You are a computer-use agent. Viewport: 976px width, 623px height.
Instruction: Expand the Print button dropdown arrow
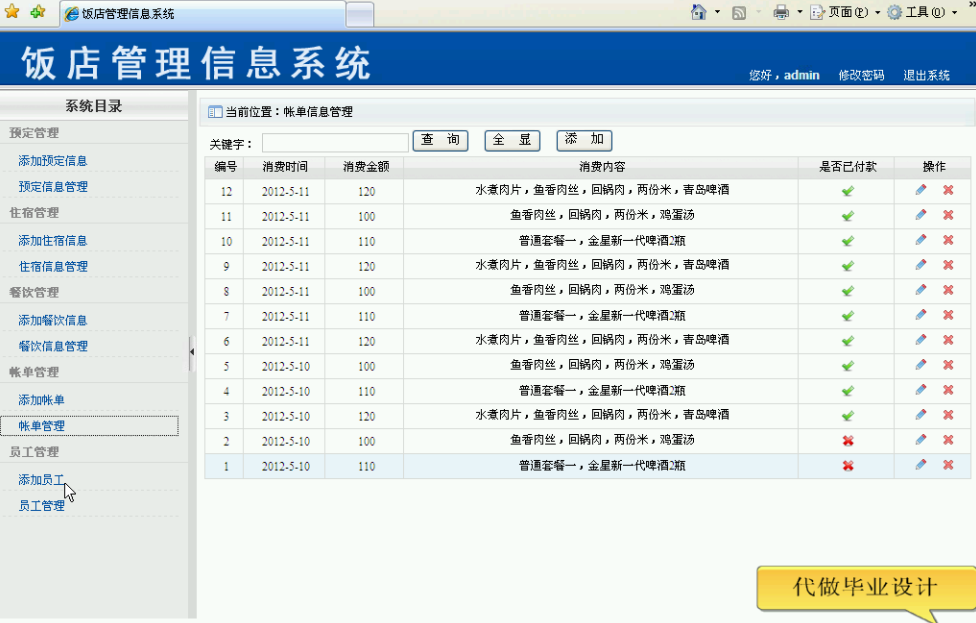pos(799,12)
